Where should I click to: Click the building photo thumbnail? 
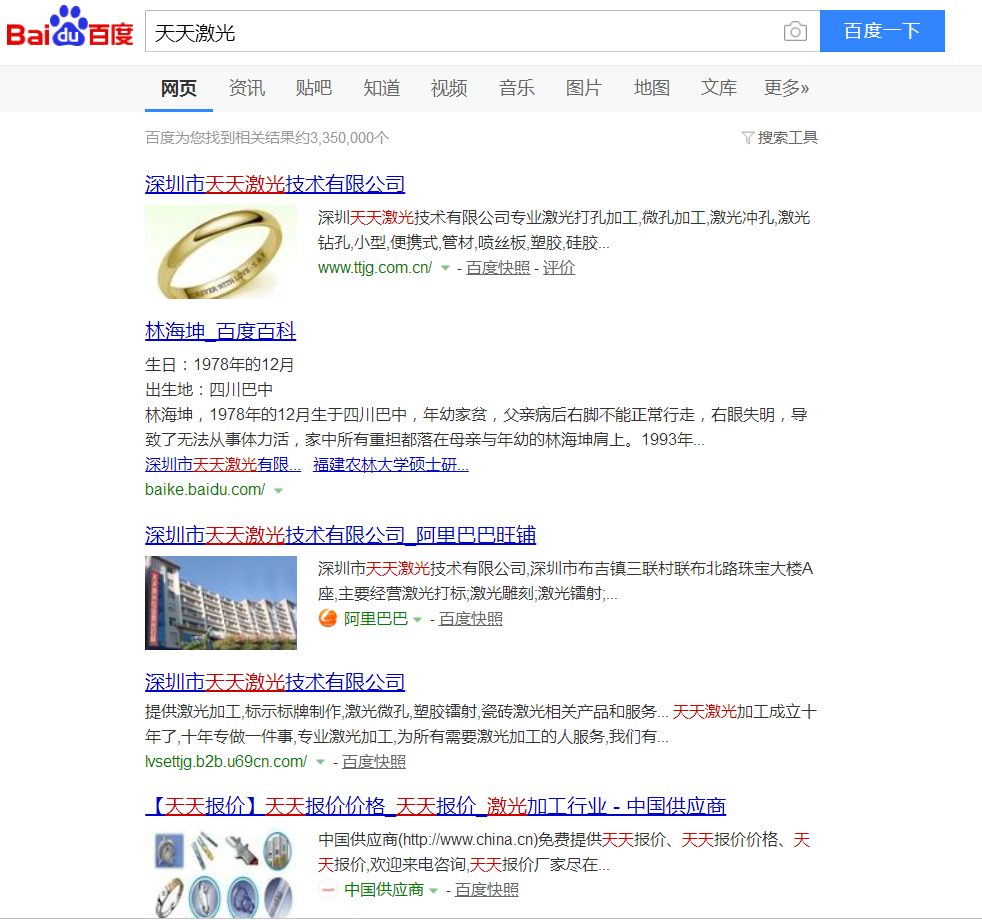tap(221, 603)
